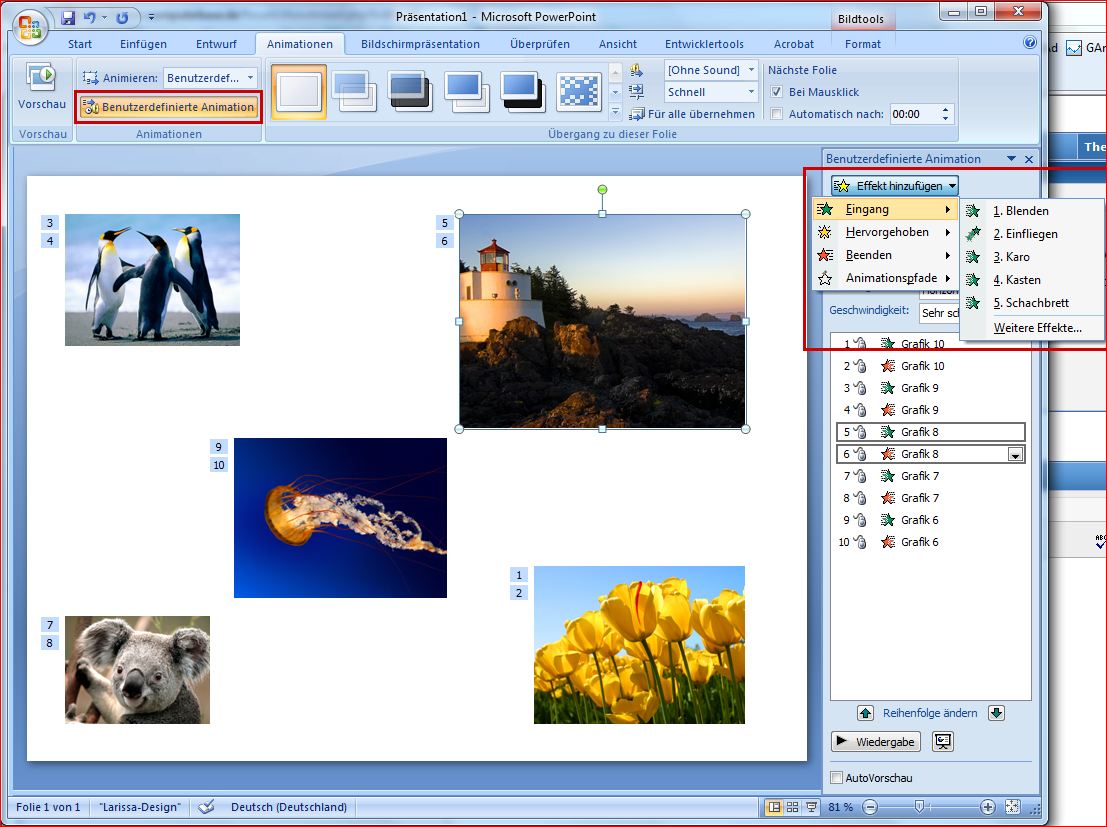Select the penguins picture on the slide

tap(152, 280)
